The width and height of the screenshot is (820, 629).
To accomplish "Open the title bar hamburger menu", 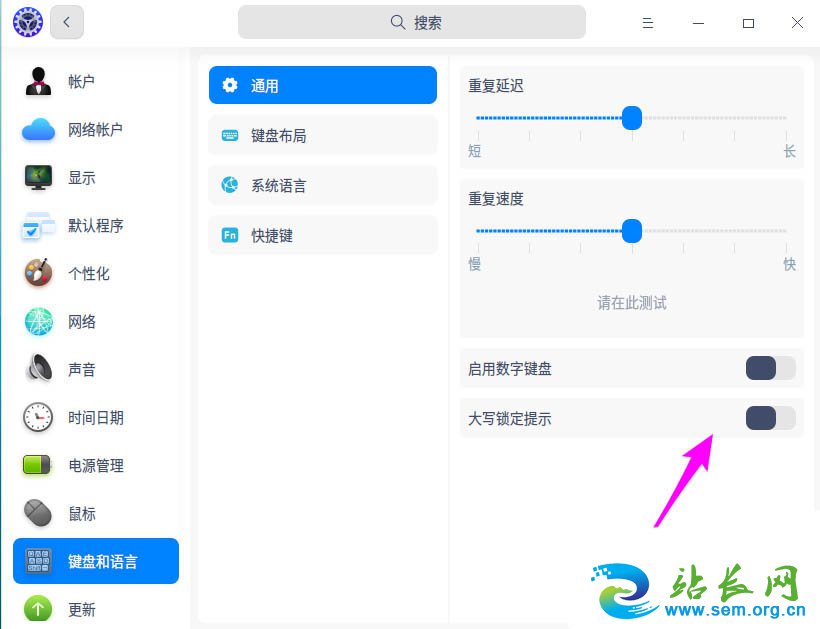I will (x=648, y=22).
